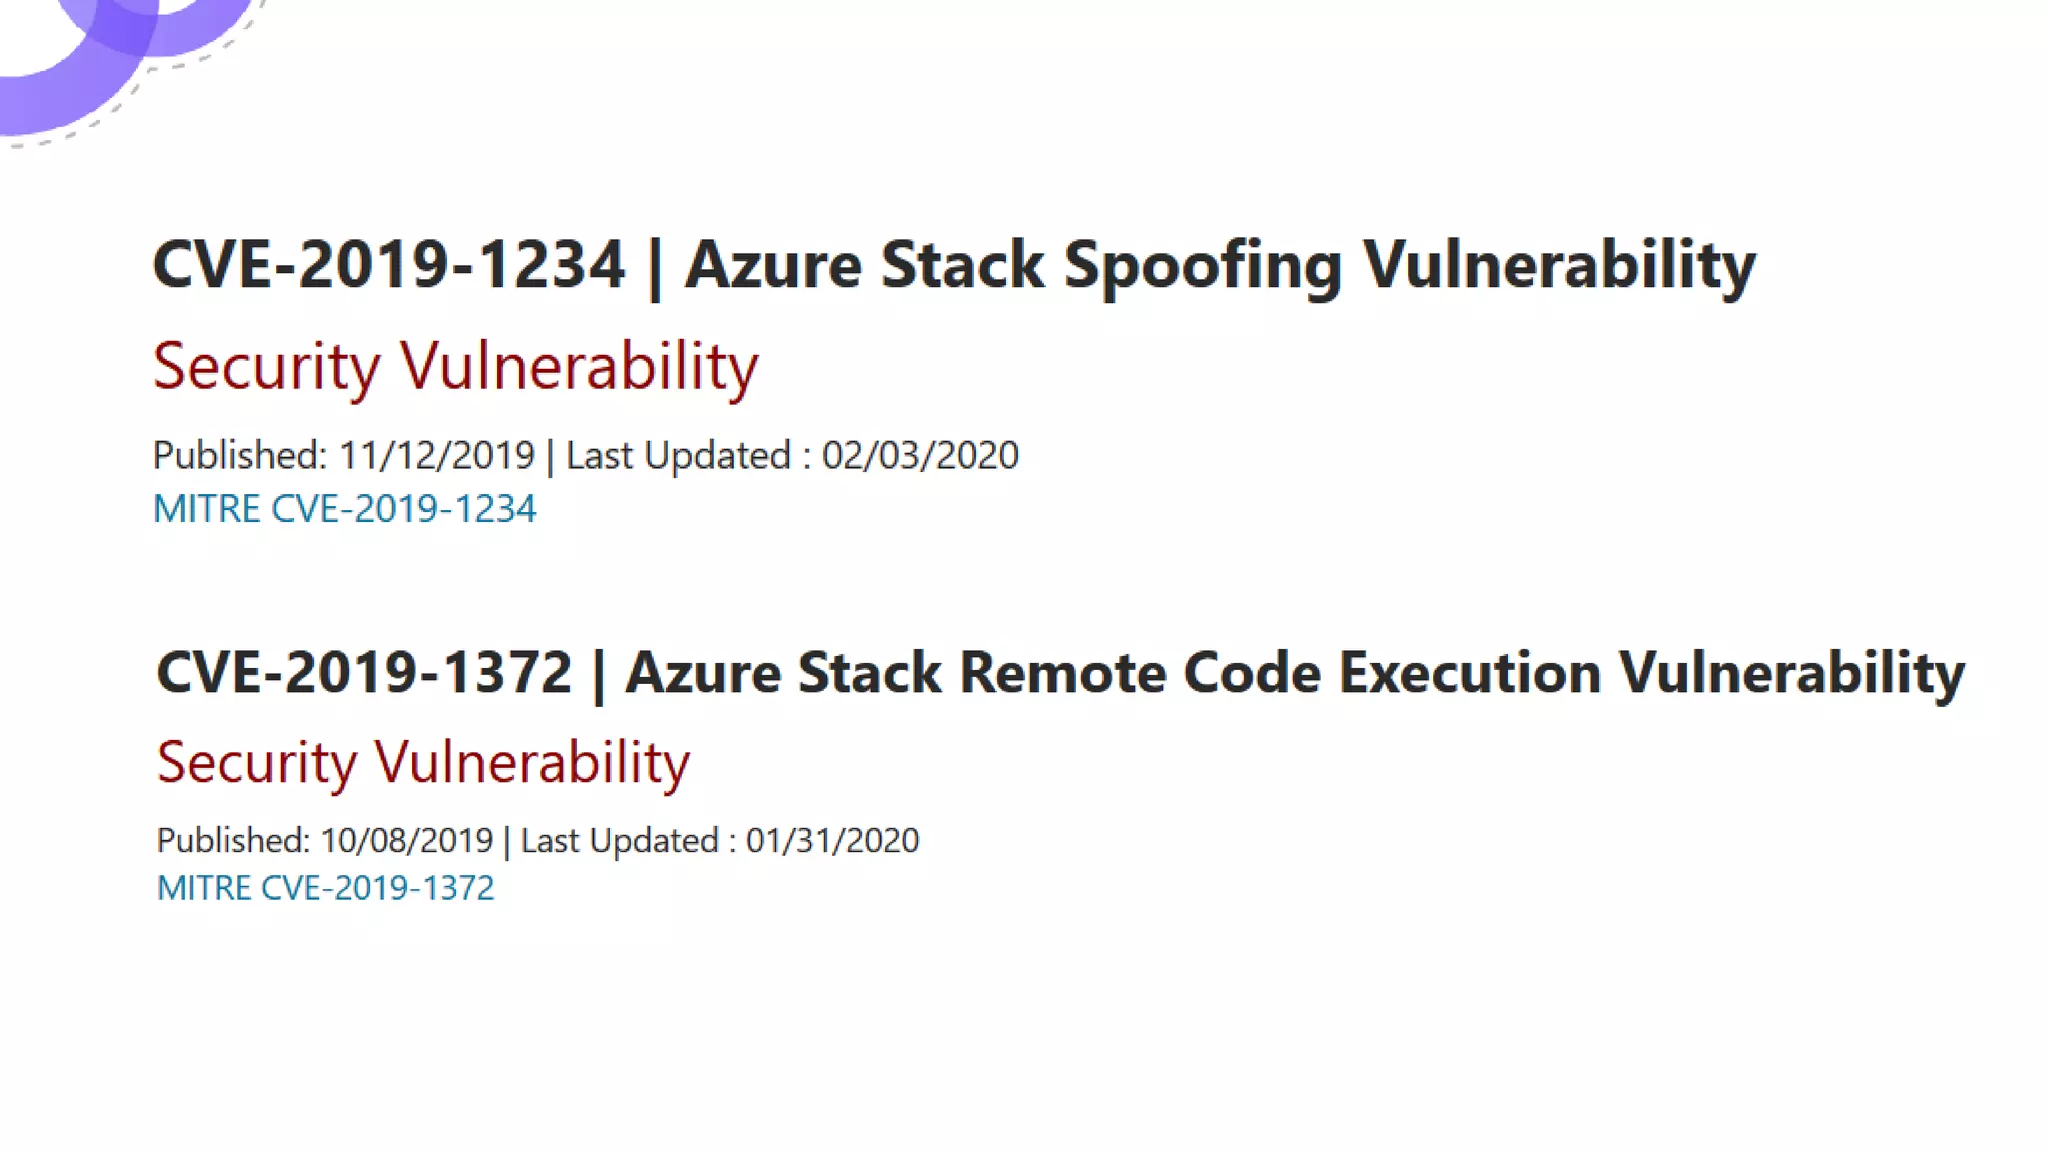Click the Published 11/12/2019 date
This screenshot has height=1152, width=2048.
[x=436, y=456]
